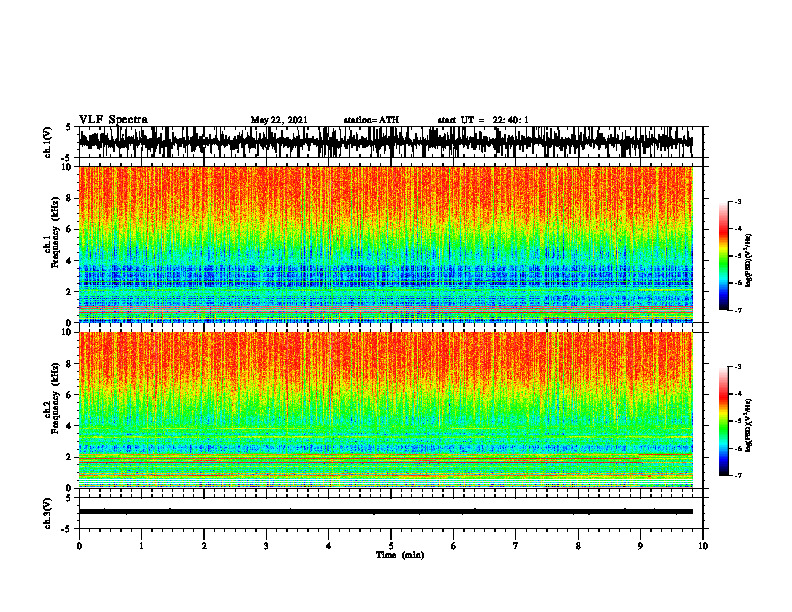Screen dimensions: 792x612
Task: Click the "6" time axis tick label
Action: pos(454,546)
